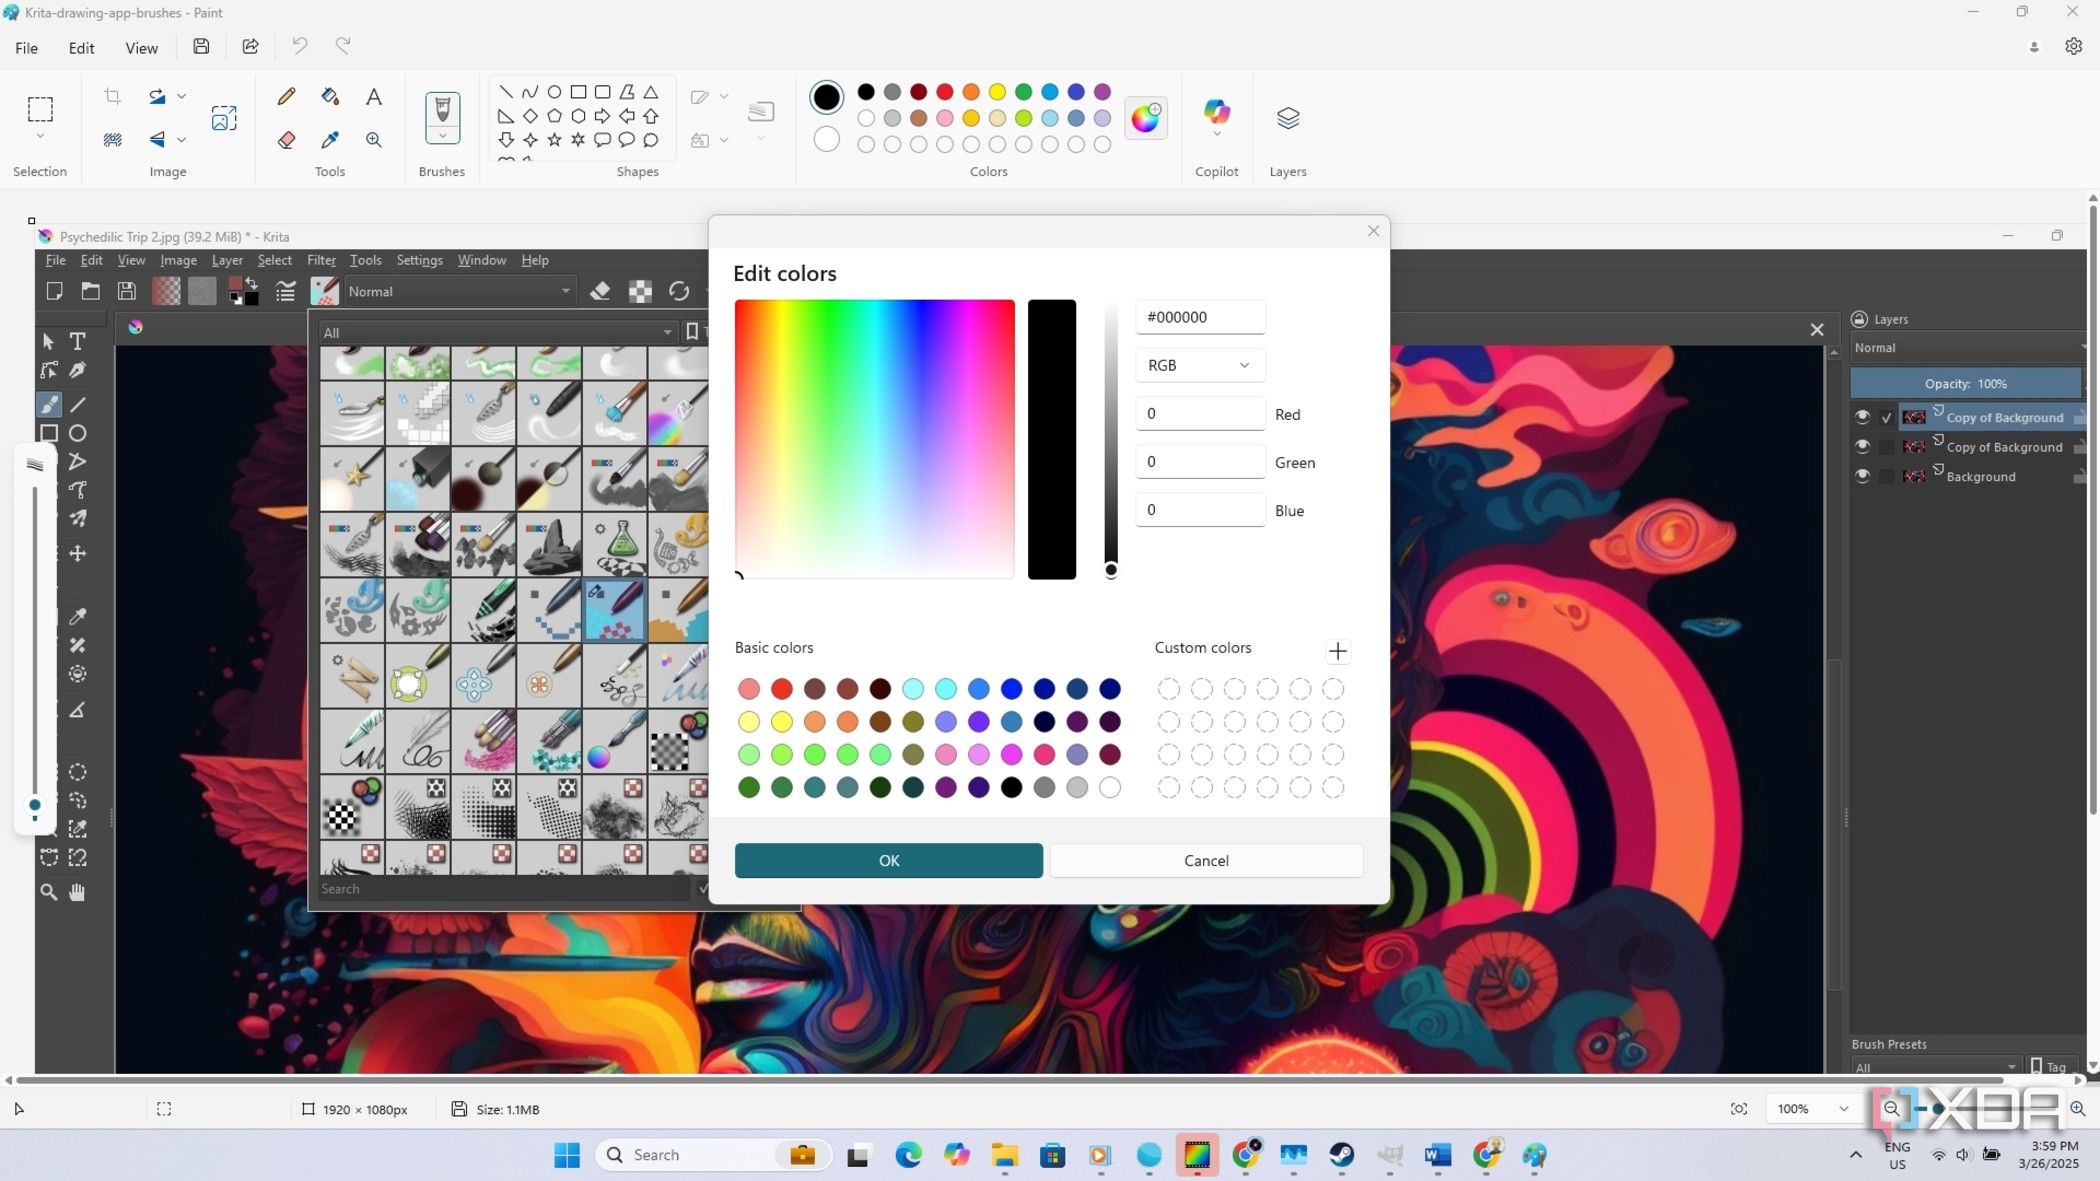Open the Paint File menu
Screen dimensions: 2100x1181
click(x=27, y=47)
